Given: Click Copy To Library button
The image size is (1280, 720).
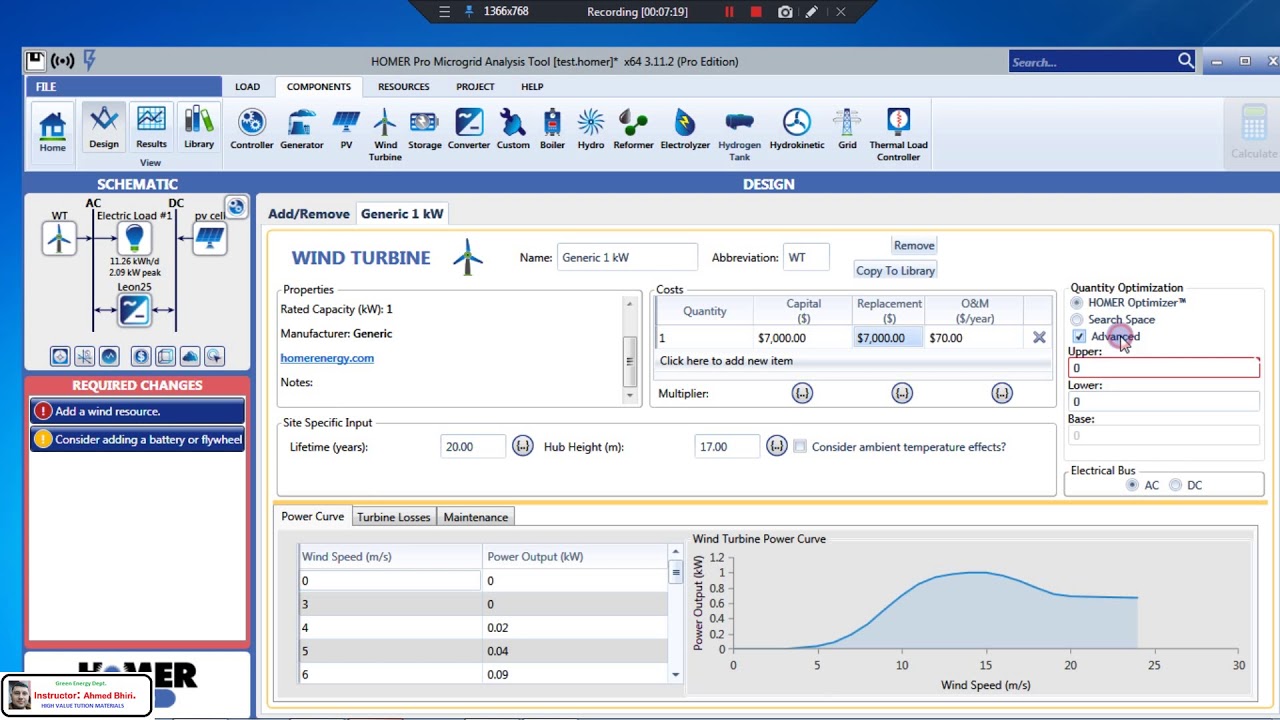Looking at the screenshot, I should tap(895, 270).
